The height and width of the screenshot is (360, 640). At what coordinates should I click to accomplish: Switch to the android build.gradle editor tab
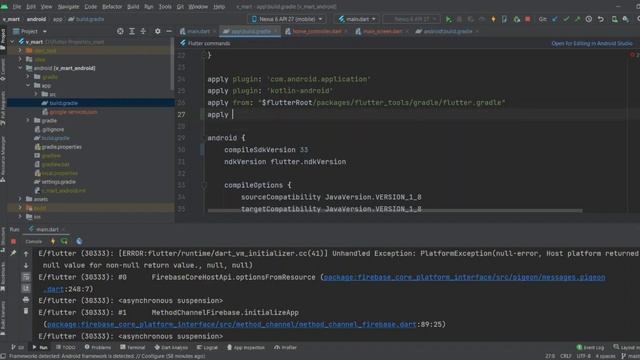point(447,31)
